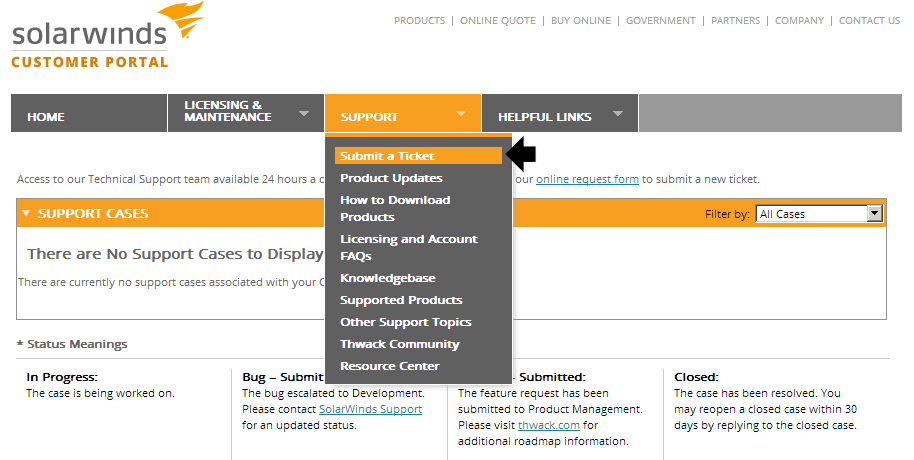Open the CONTACT US link
The image size is (914, 460).
pyautogui.click(x=869, y=20)
